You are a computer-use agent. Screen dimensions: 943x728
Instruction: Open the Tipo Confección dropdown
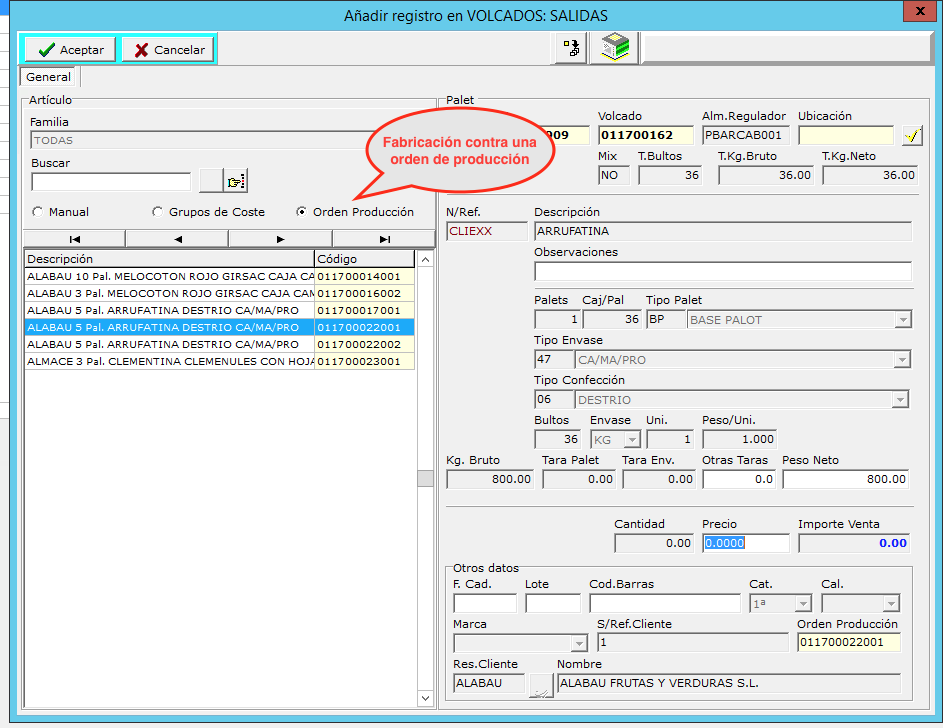coord(902,400)
